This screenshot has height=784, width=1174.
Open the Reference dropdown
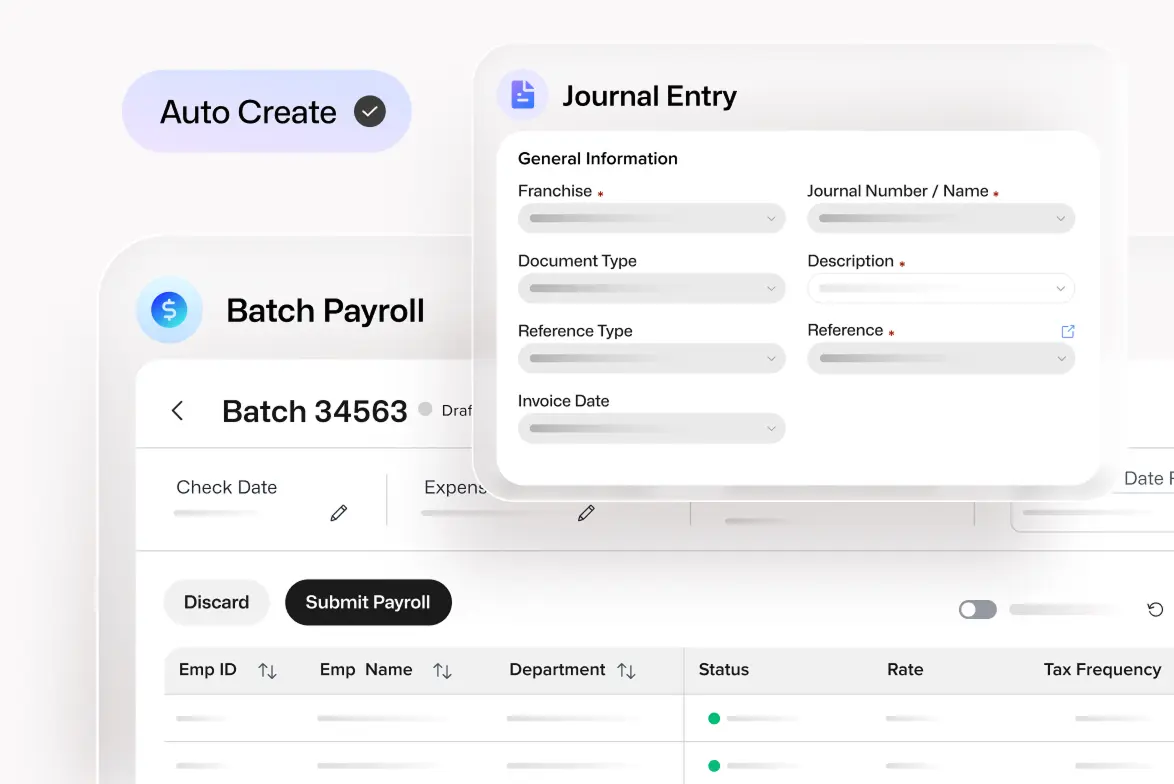(x=941, y=359)
